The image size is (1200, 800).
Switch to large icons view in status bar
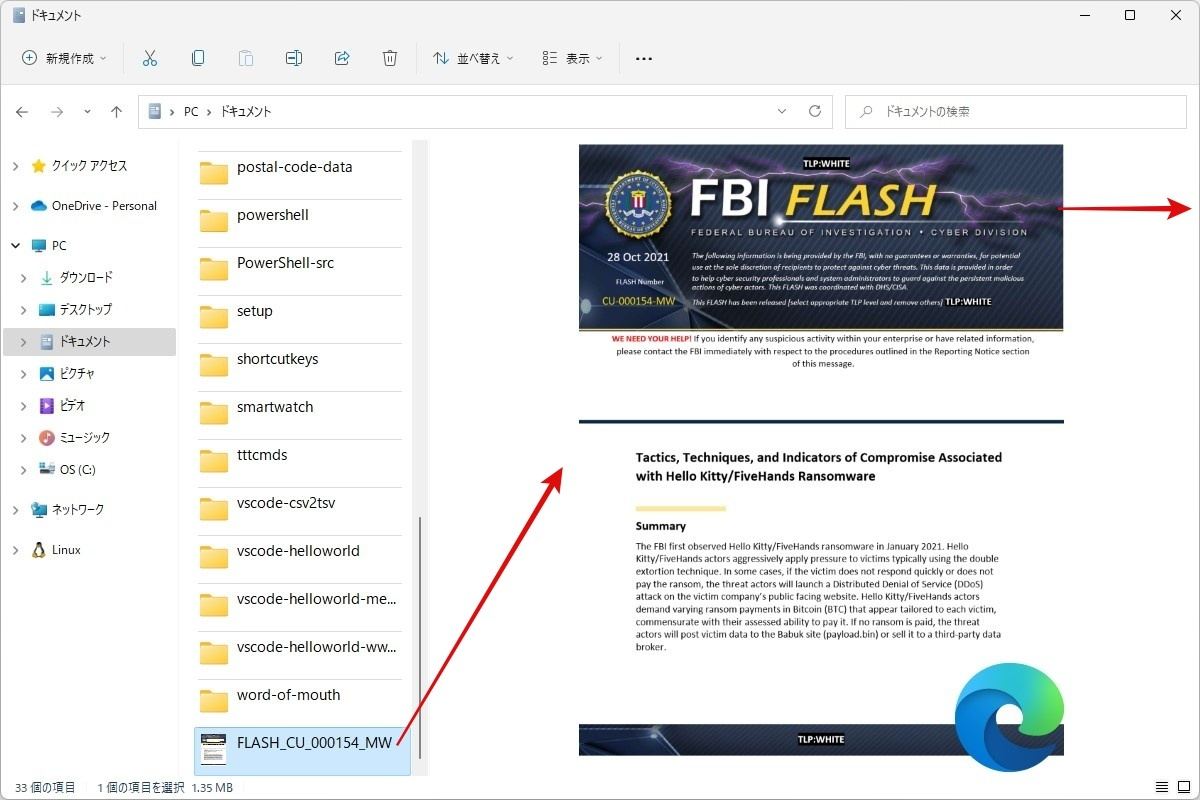[1183, 787]
